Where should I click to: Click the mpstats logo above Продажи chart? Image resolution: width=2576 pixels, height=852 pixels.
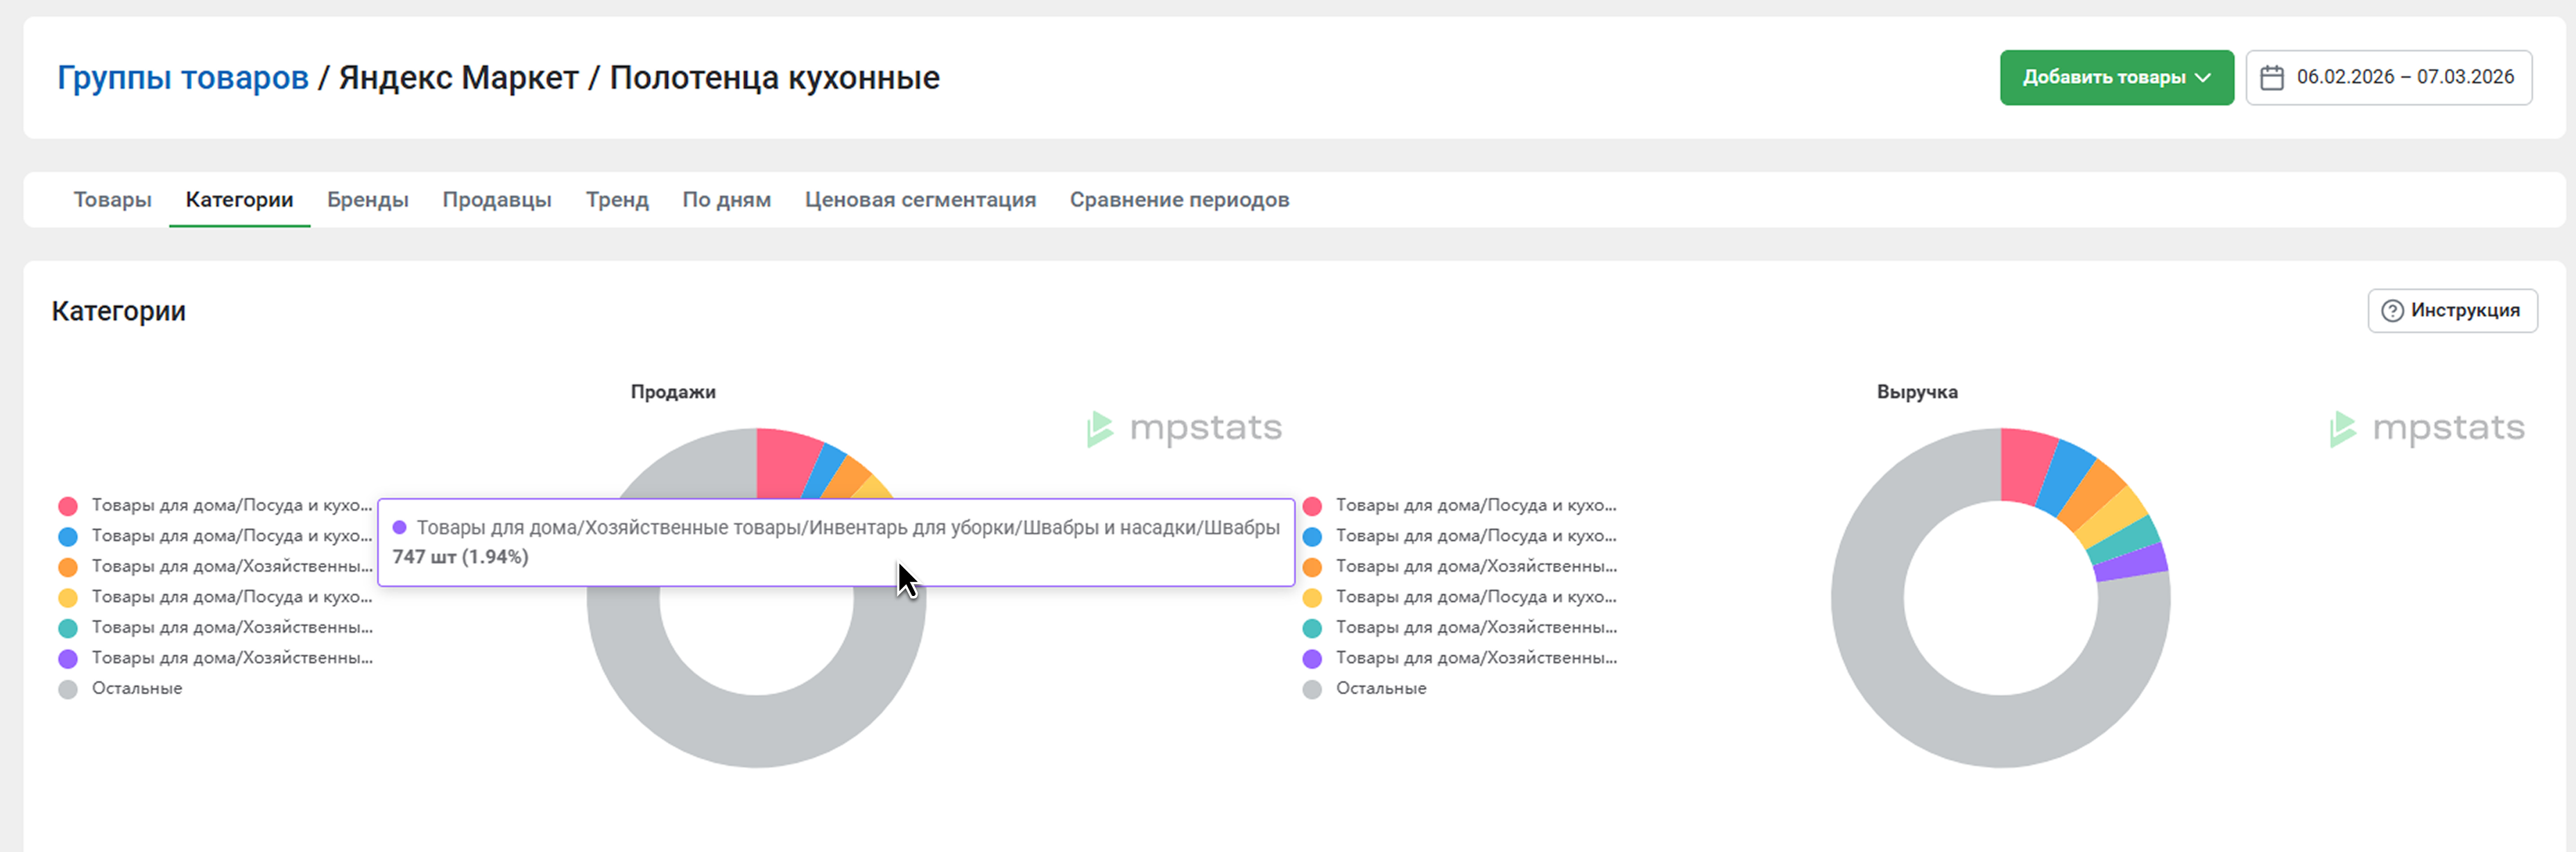(1185, 428)
